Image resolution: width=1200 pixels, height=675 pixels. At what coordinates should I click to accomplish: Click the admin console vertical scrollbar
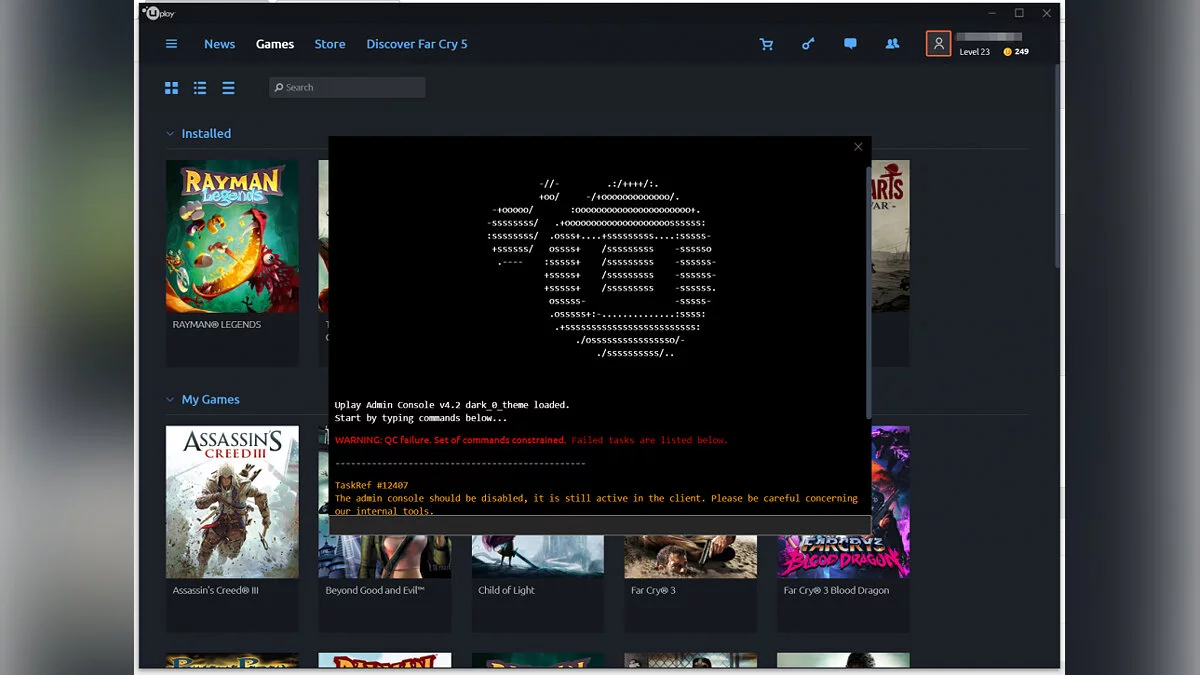867,290
